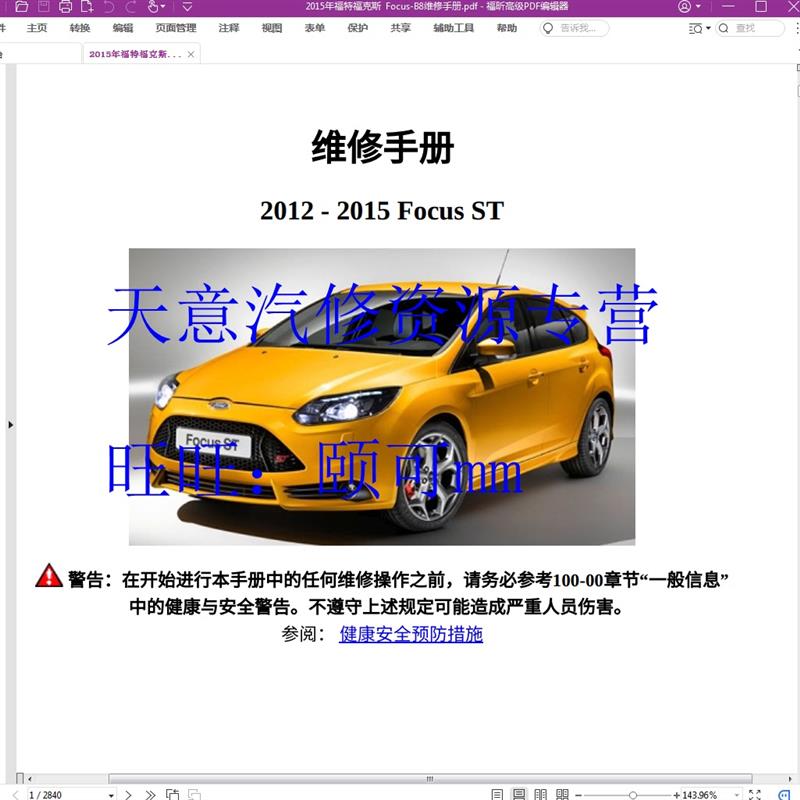Go to next page arrow
The image size is (800, 800).
pyautogui.click(x=128, y=794)
